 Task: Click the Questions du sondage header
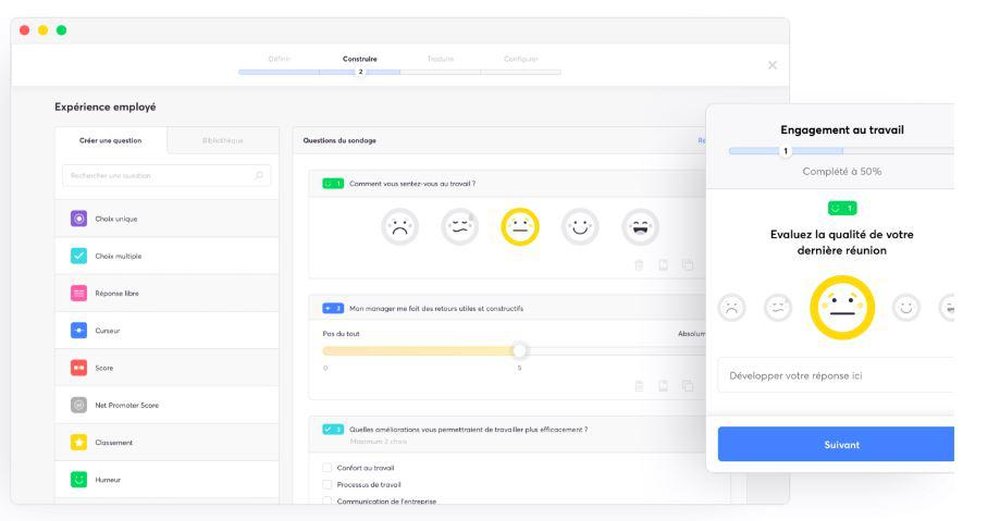[x=340, y=140]
